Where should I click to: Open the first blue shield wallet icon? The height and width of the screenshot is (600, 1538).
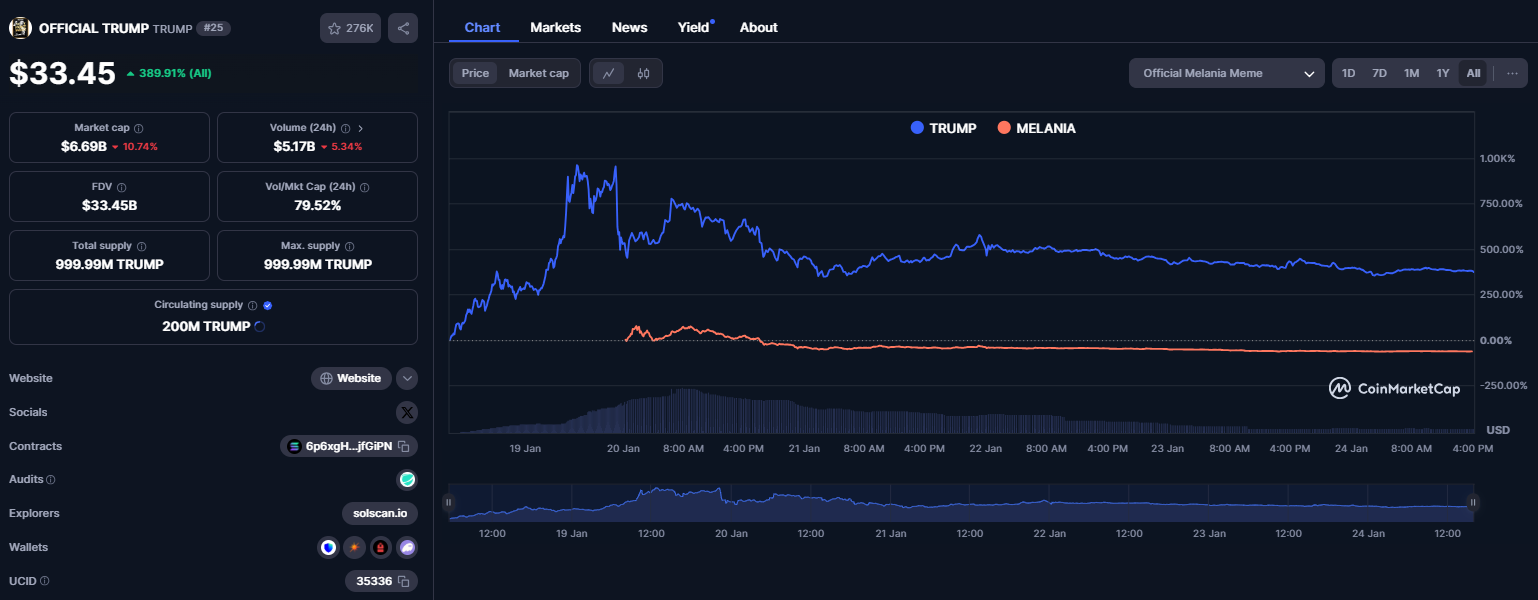click(328, 547)
